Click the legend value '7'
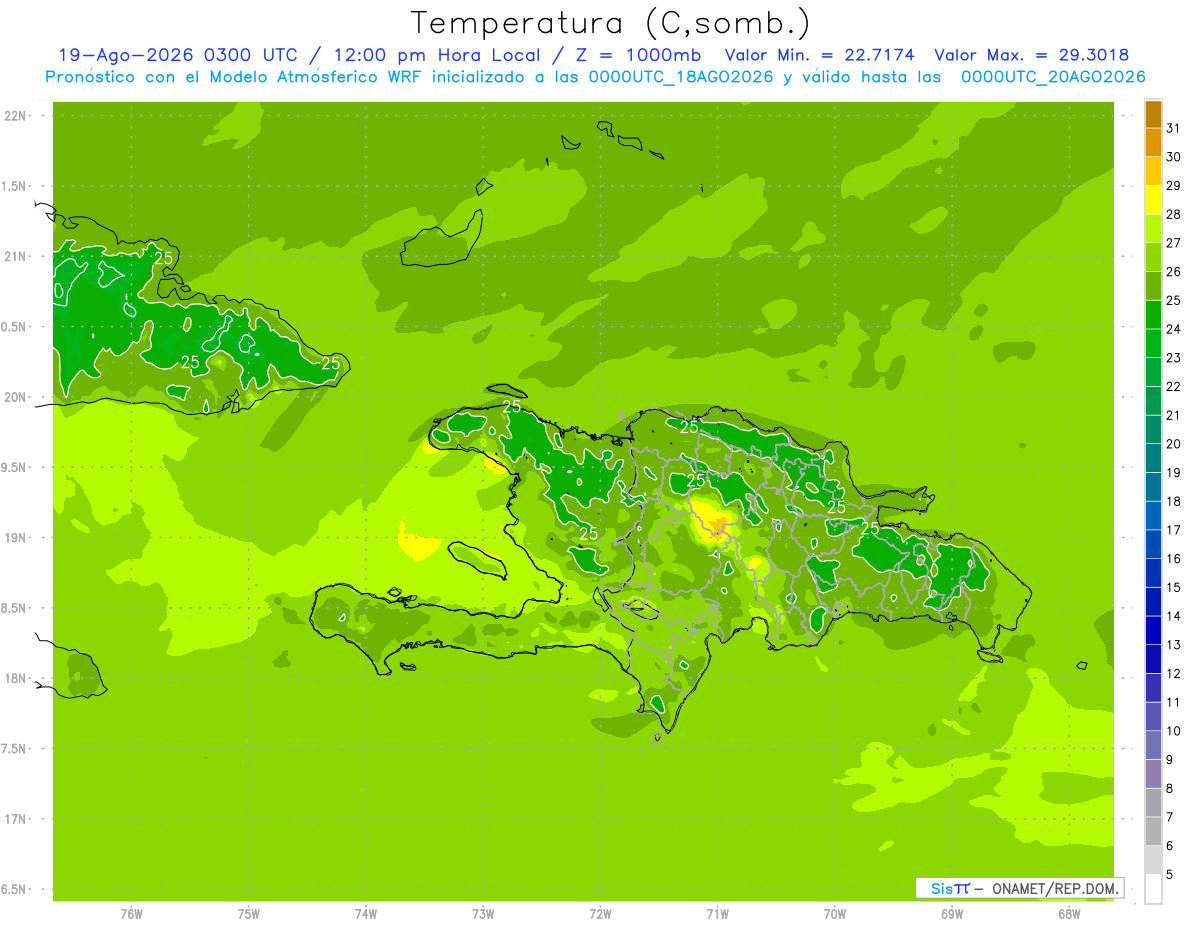The width and height of the screenshot is (1200, 927). coord(1170,817)
